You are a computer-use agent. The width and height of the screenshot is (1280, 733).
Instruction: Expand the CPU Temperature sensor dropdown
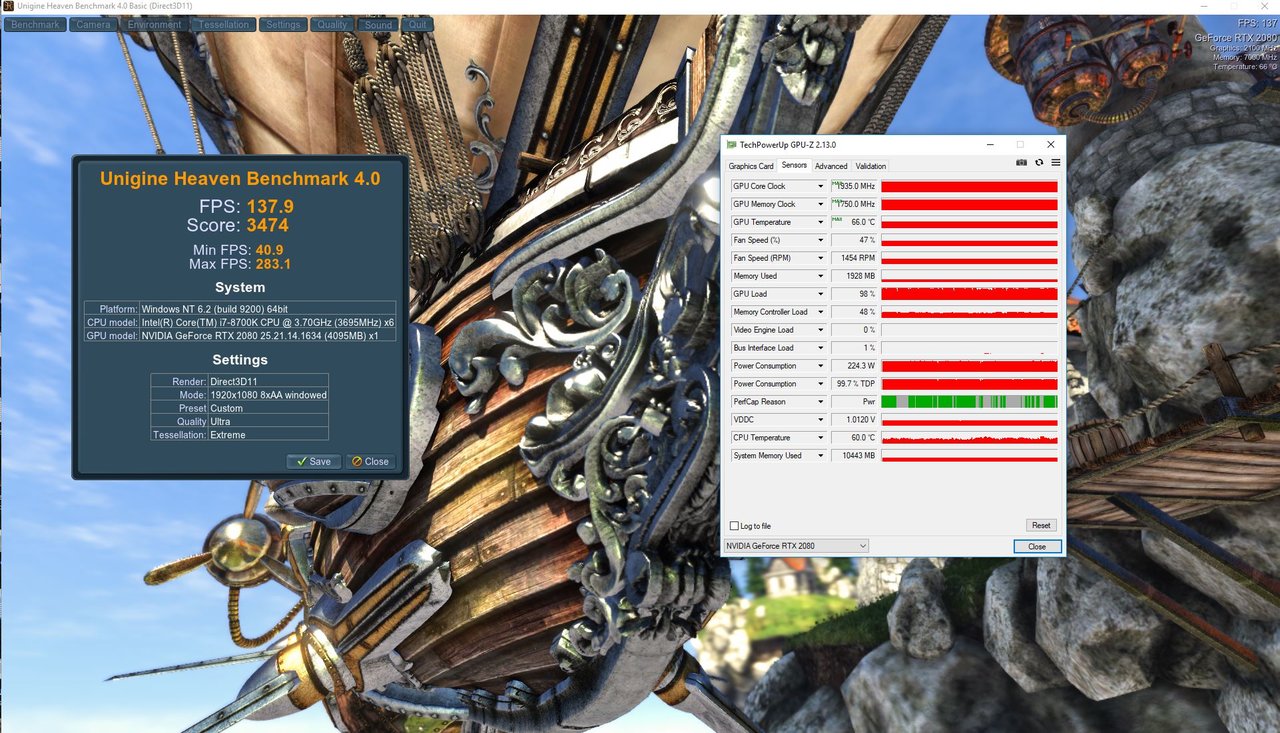pyautogui.click(x=821, y=438)
